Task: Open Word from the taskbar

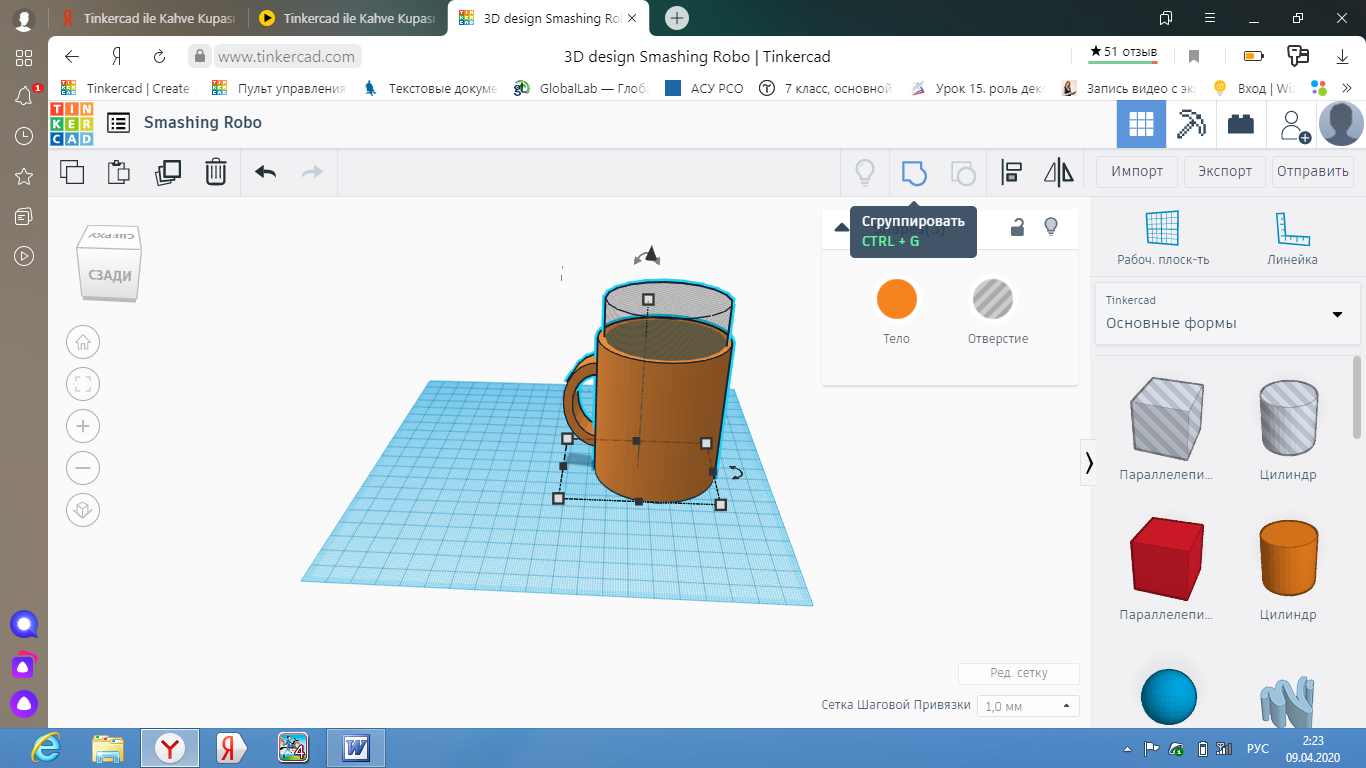Action: point(356,748)
